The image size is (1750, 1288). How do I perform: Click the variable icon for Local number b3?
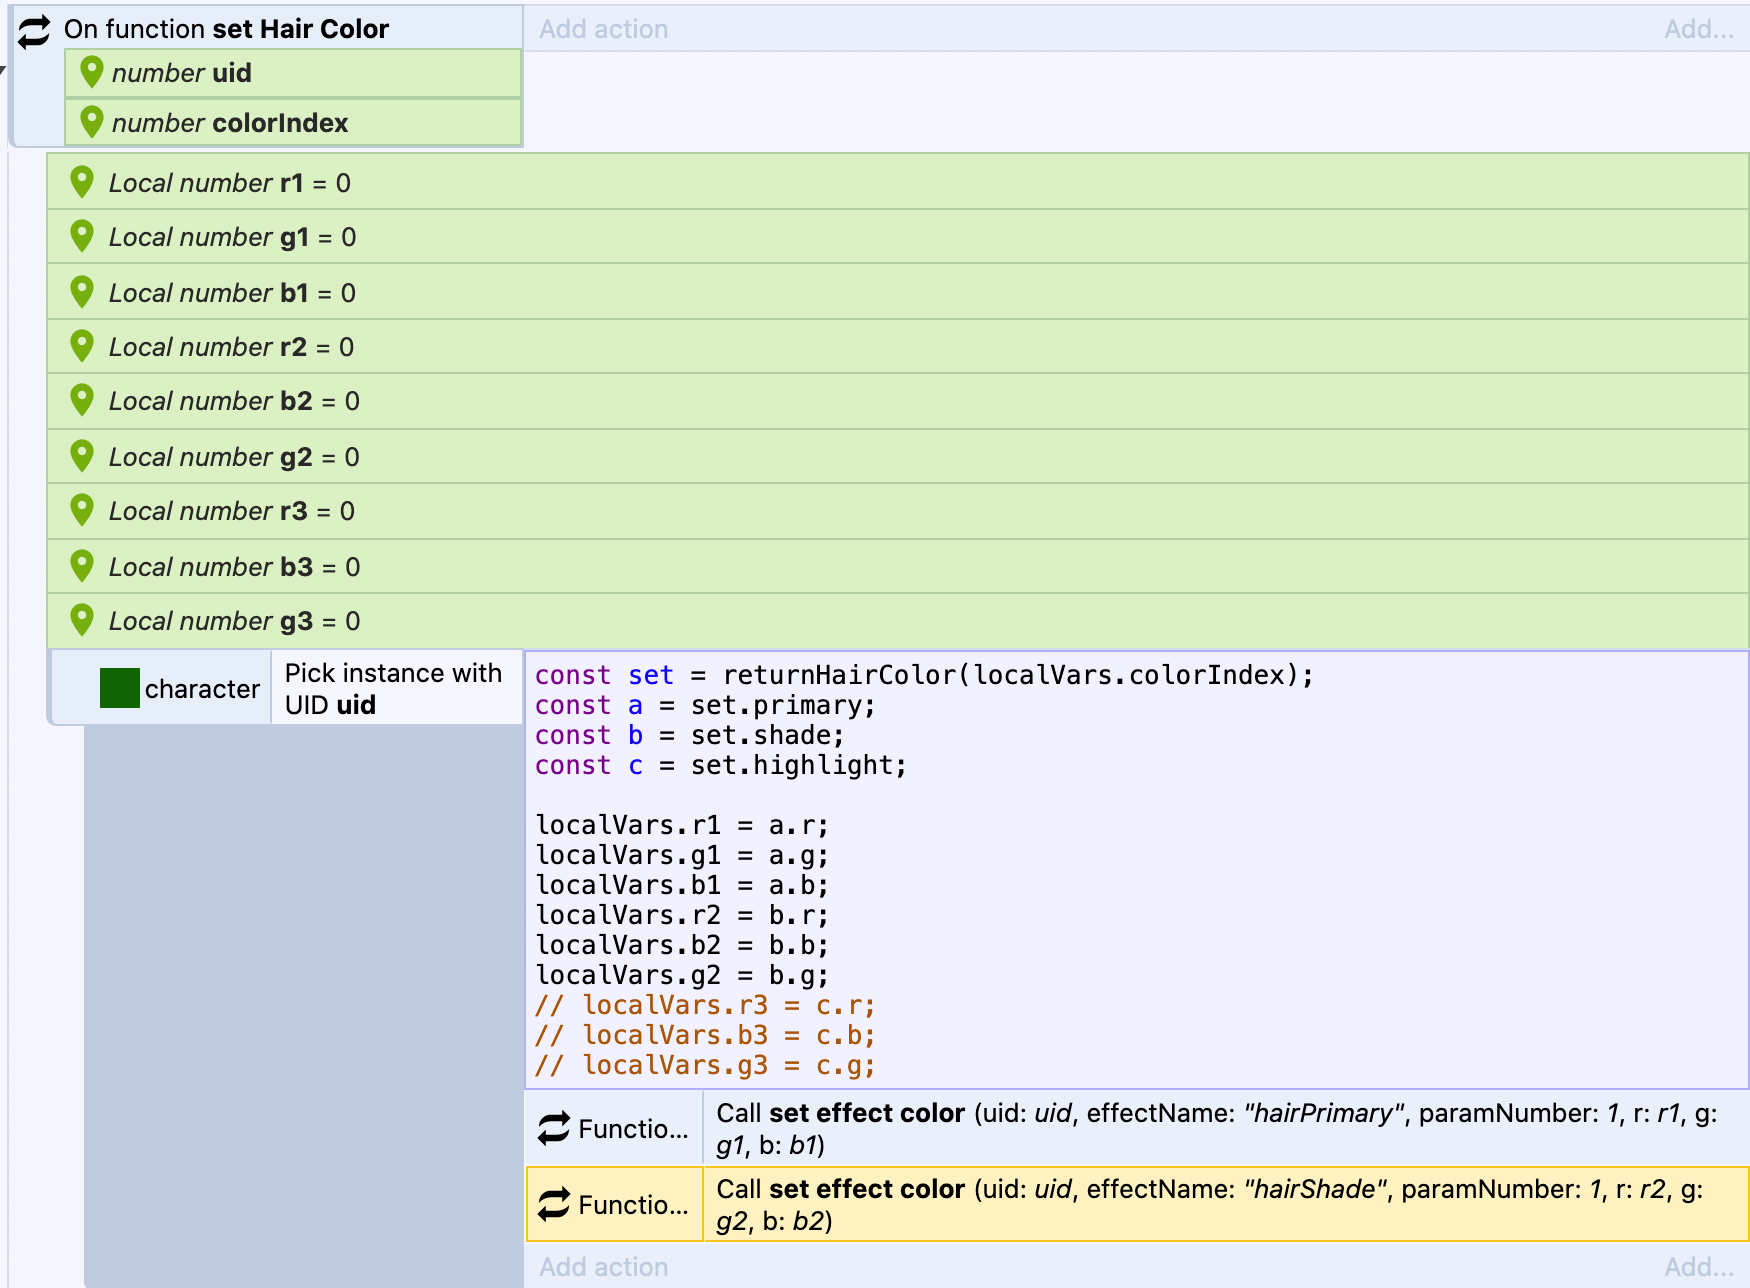(82, 566)
